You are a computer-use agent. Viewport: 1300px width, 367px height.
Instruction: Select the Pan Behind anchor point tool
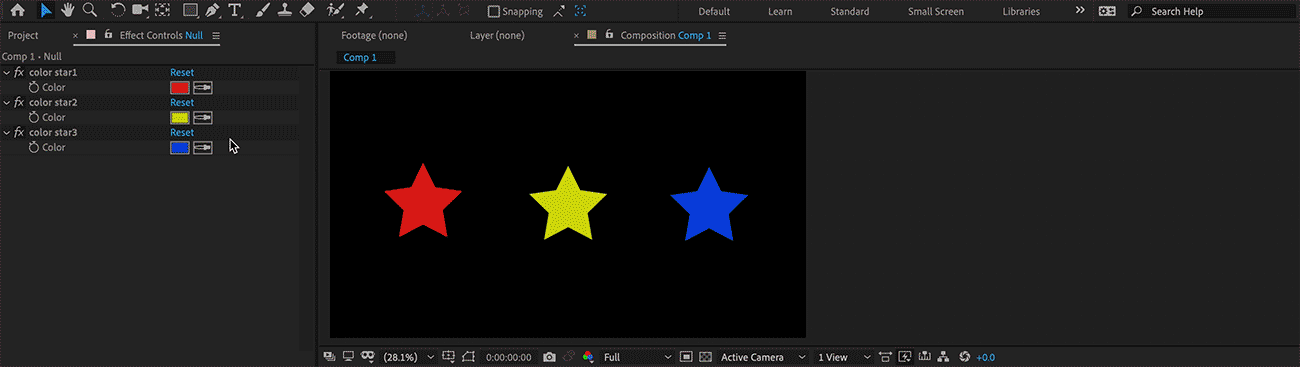[162, 11]
